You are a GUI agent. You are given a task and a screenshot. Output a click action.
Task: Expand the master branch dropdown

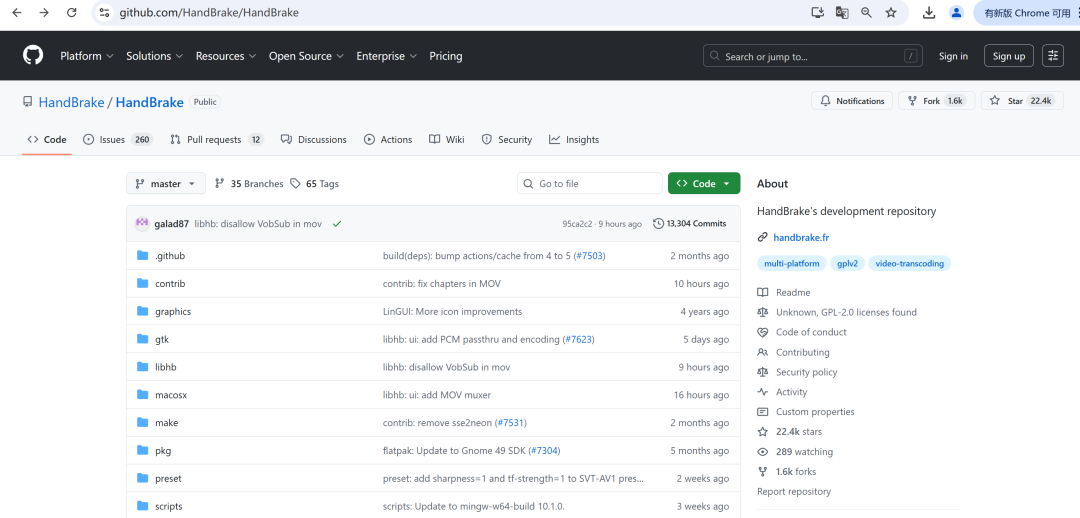tap(166, 184)
